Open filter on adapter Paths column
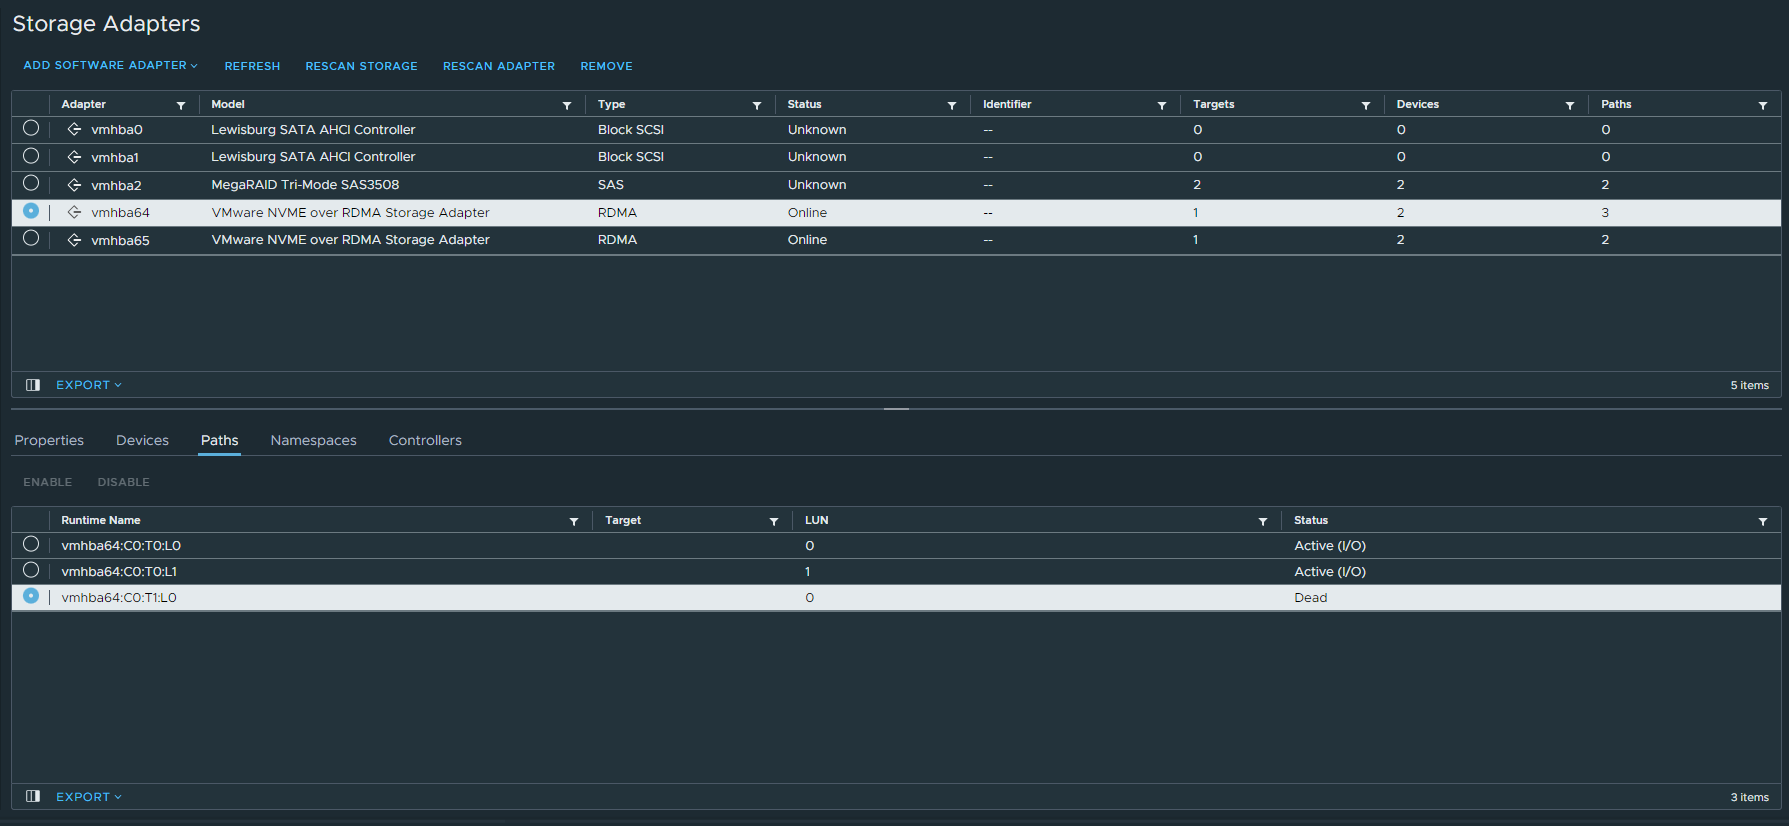The height and width of the screenshot is (826, 1789). click(1763, 105)
